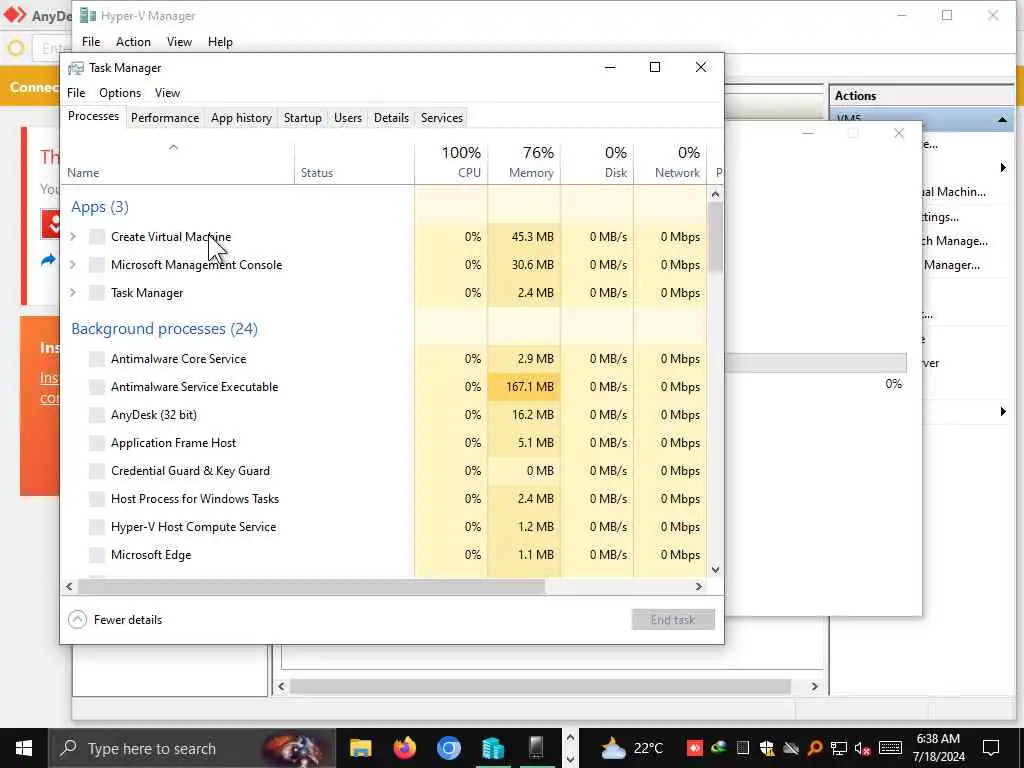The image size is (1024, 768).
Task: Switch to the App history tab
Action: click(x=241, y=118)
